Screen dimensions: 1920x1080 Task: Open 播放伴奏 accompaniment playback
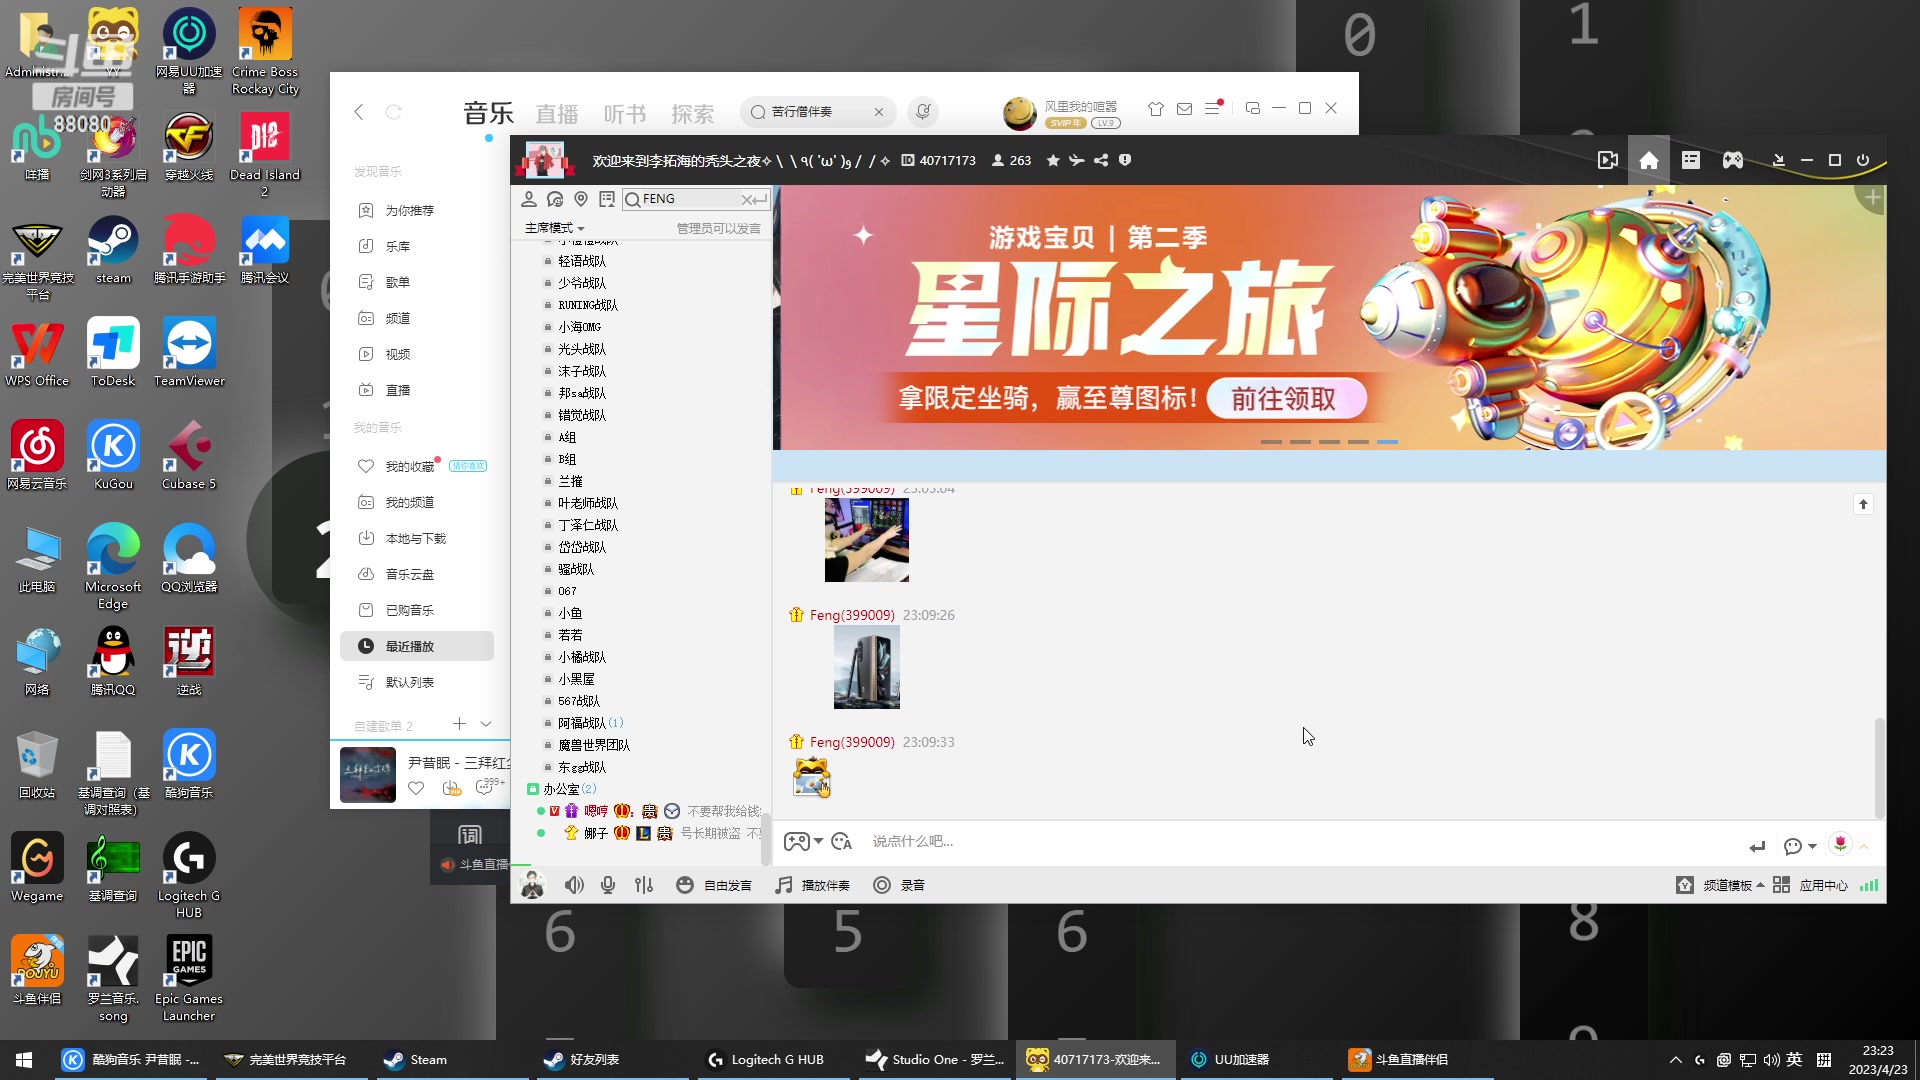tap(812, 884)
